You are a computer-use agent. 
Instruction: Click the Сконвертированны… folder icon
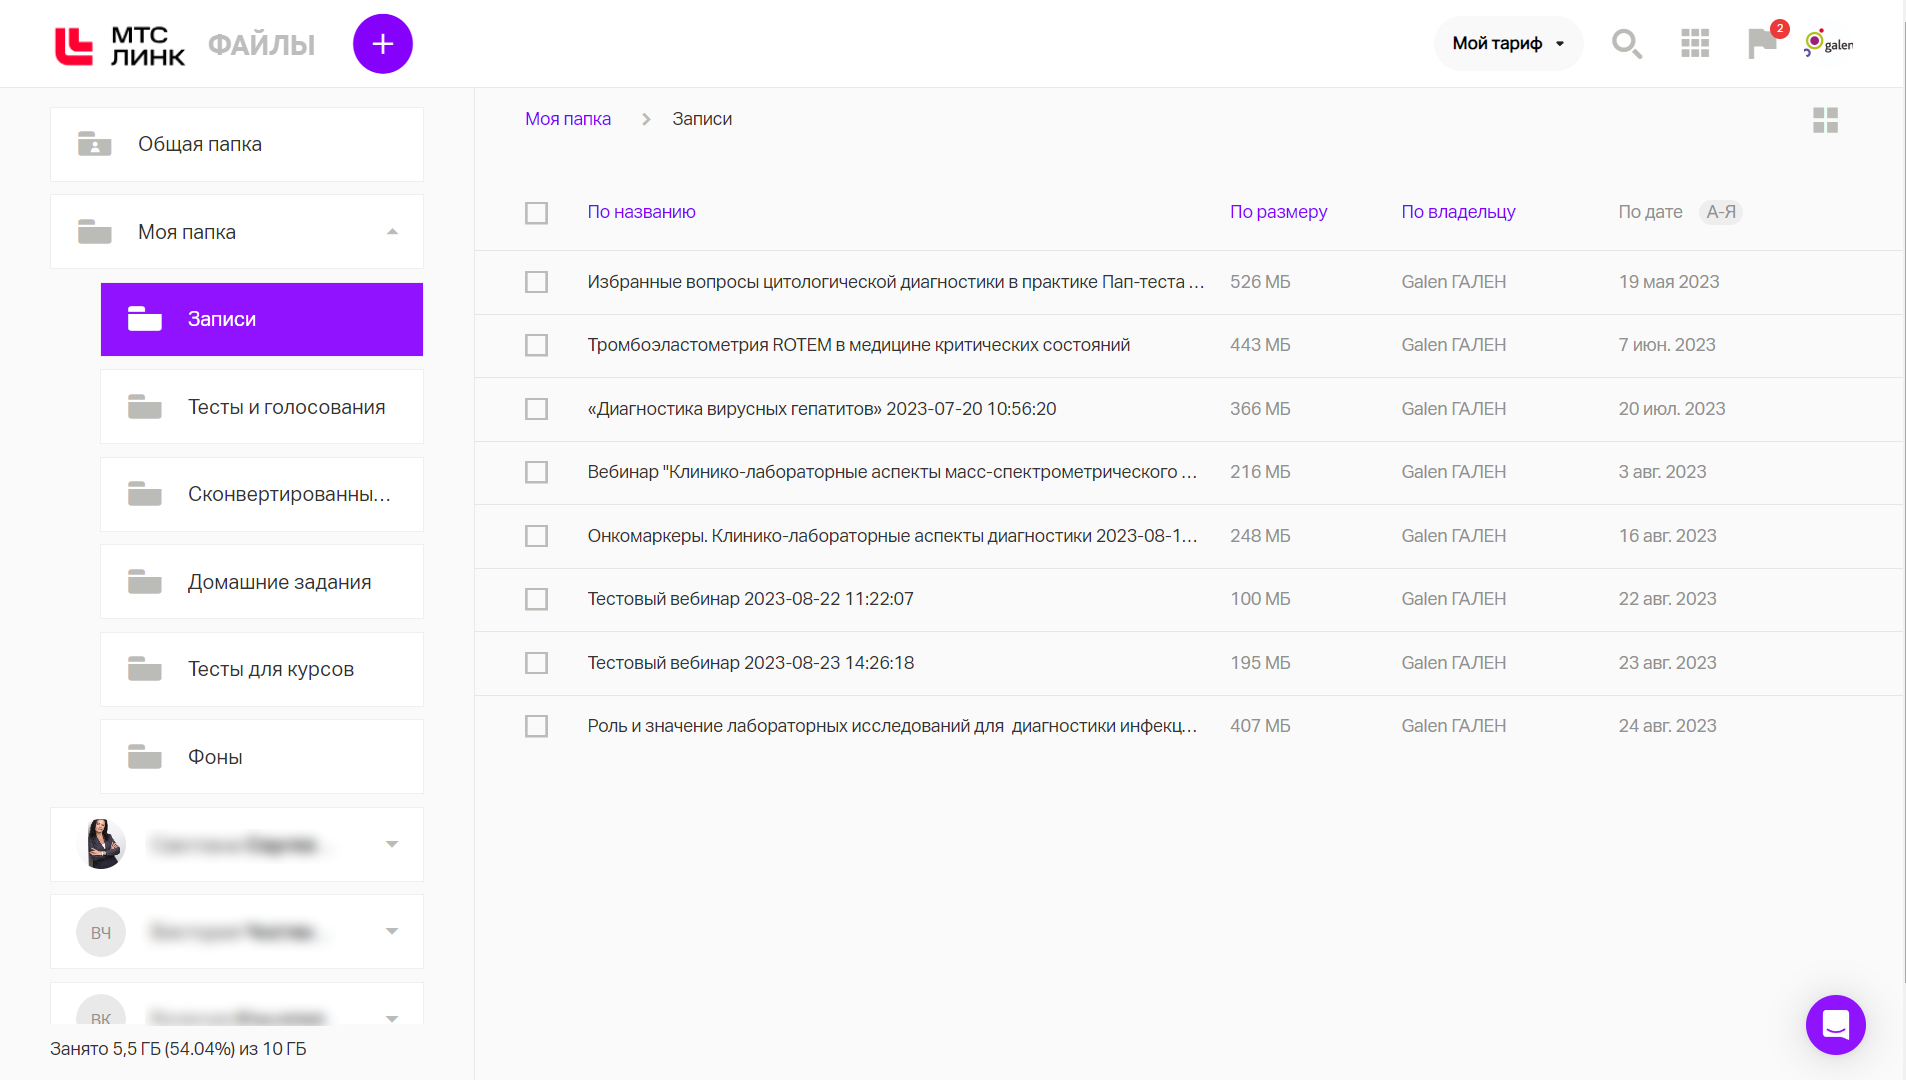(x=145, y=494)
